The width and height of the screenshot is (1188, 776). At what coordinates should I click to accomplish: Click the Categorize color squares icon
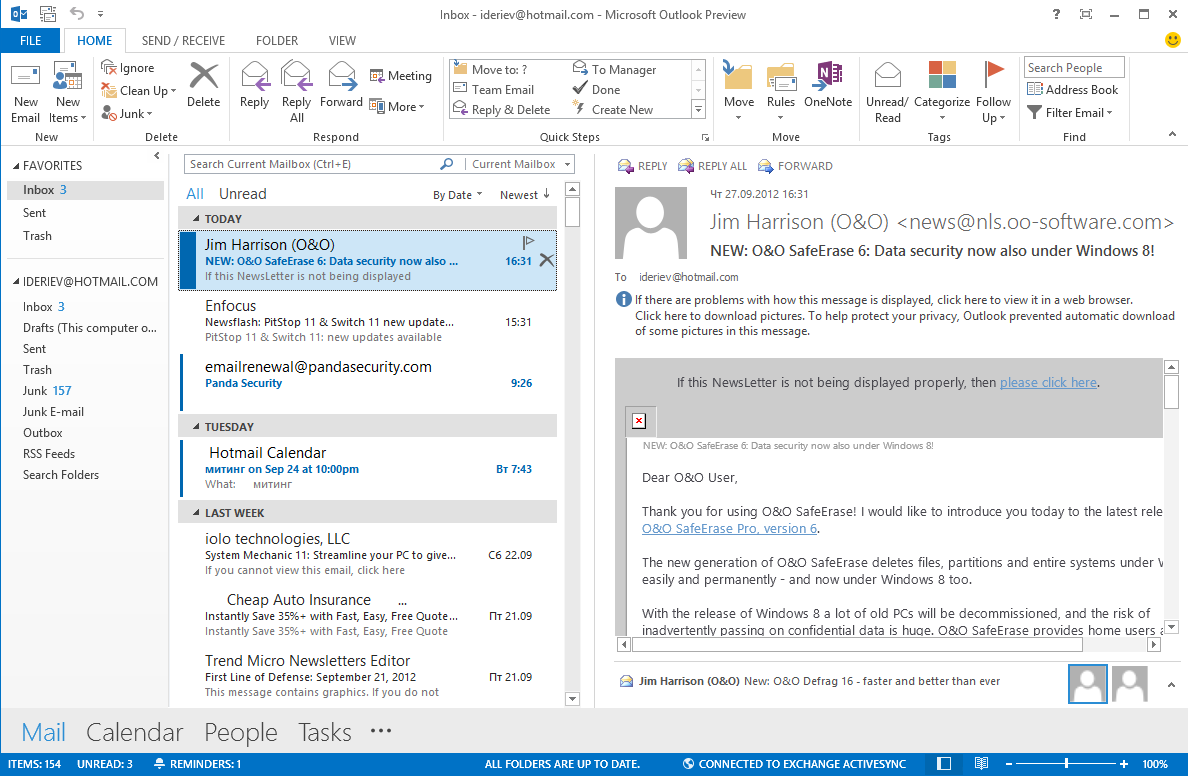(x=942, y=75)
